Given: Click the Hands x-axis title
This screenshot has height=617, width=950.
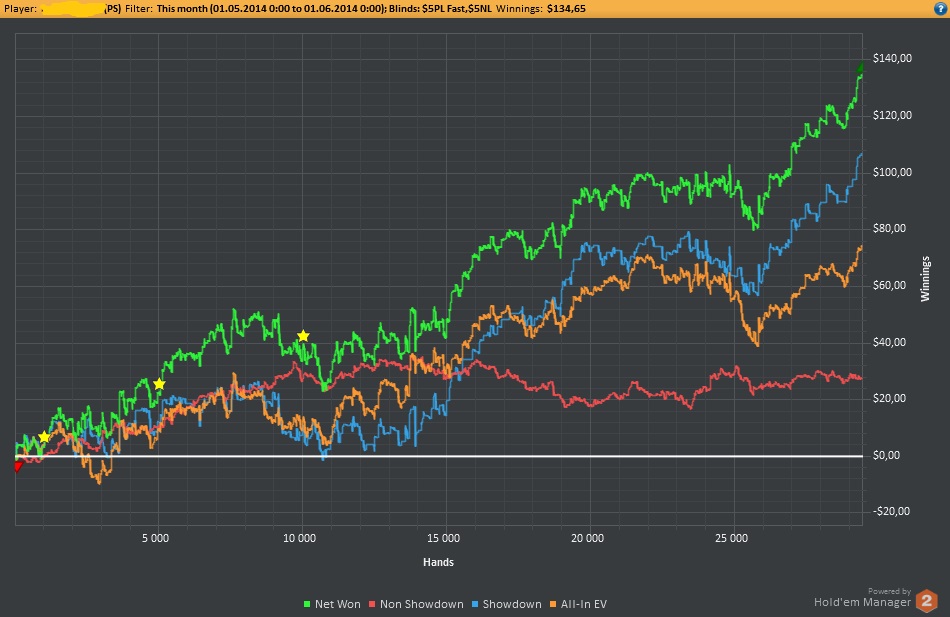Looking at the screenshot, I should coord(438,562).
